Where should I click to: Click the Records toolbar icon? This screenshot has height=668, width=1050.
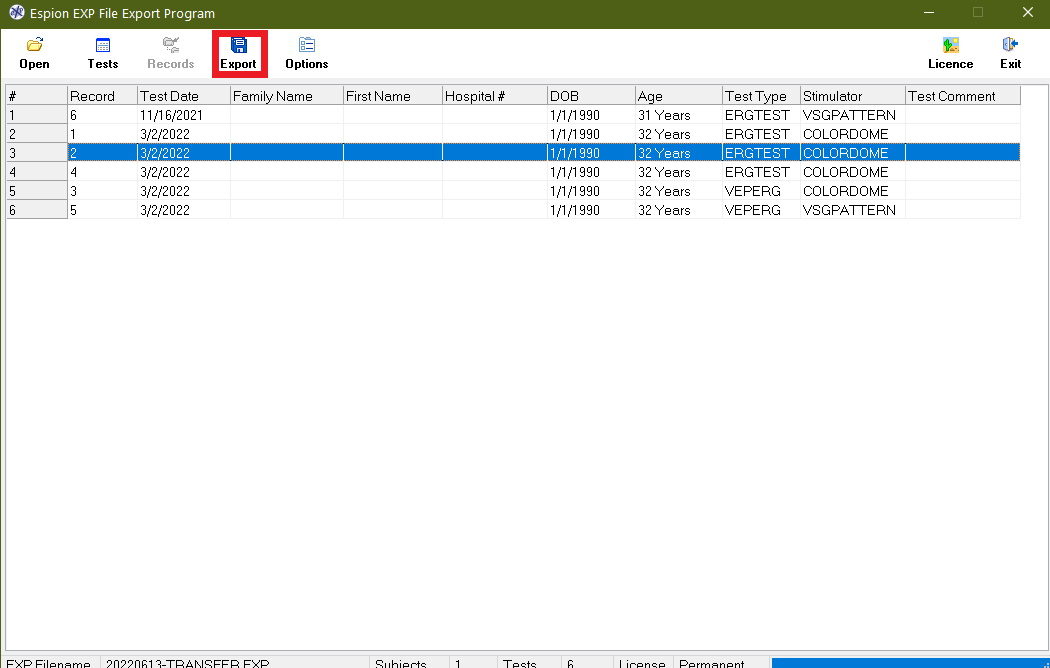point(171,45)
